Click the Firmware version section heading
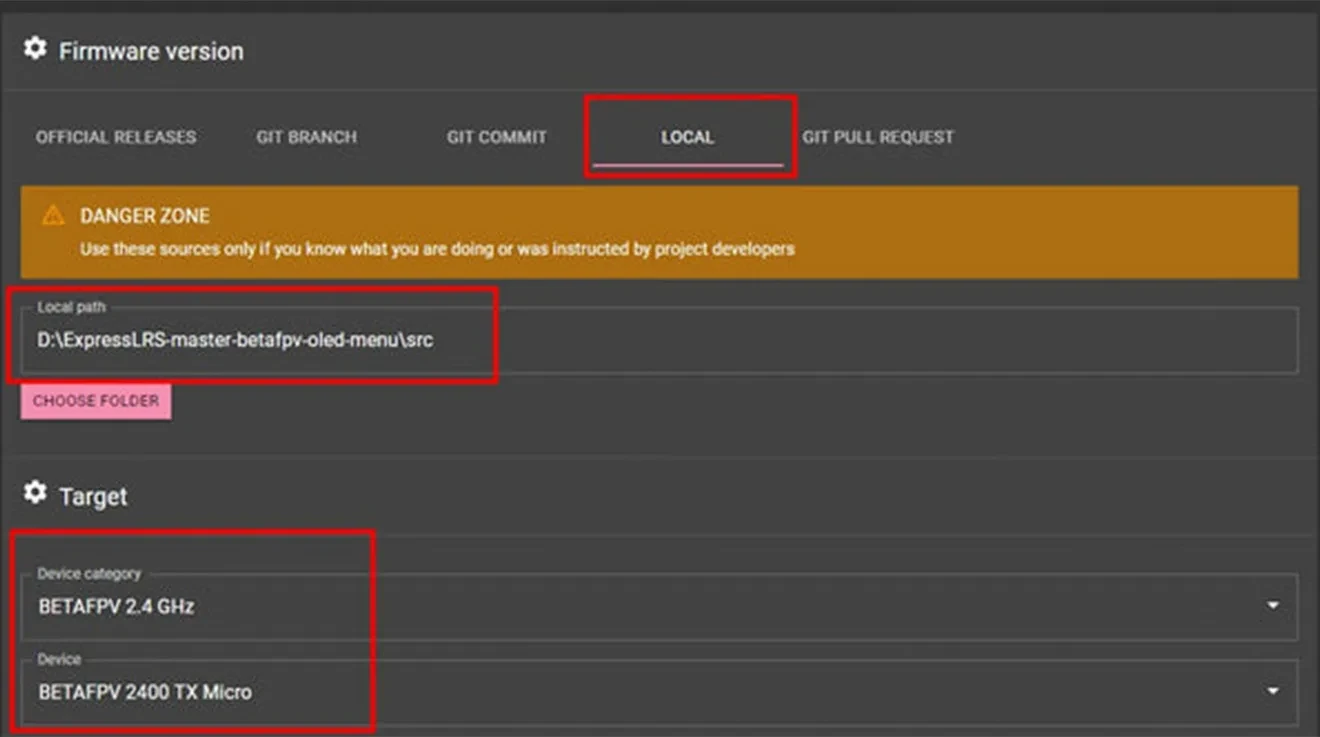Screen dimensions: 1320x737 [x=151, y=51]
